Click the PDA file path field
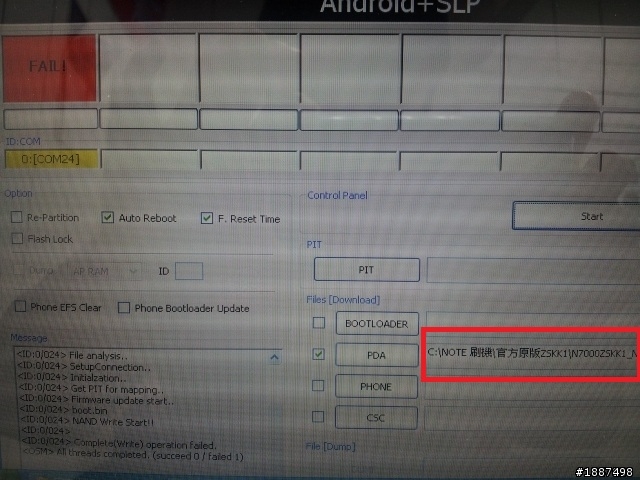Viewport: 640px width, 480px height. pos(532,353)
